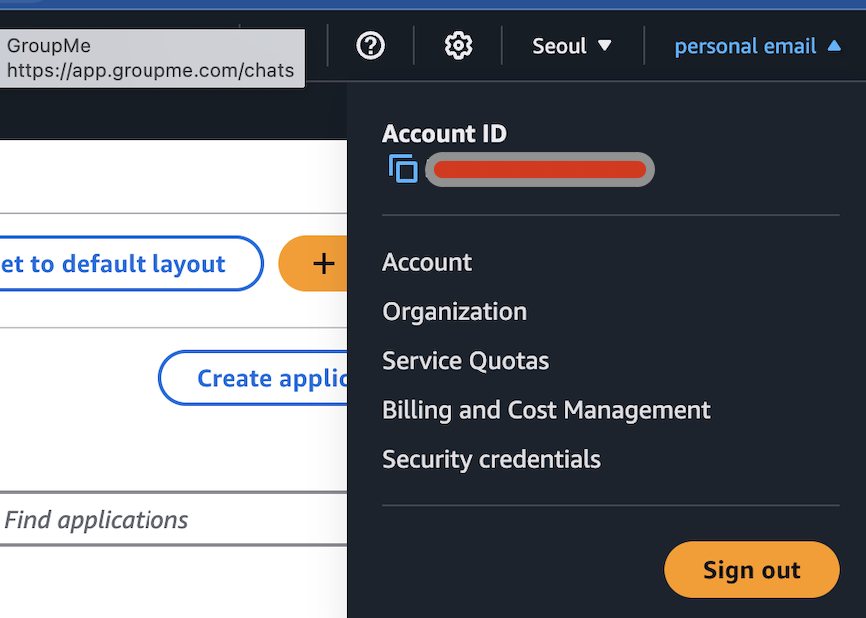The width and height of the screenshot is (866, 618).
Task: Click the personal email account name
Action: tap(745, 46)
